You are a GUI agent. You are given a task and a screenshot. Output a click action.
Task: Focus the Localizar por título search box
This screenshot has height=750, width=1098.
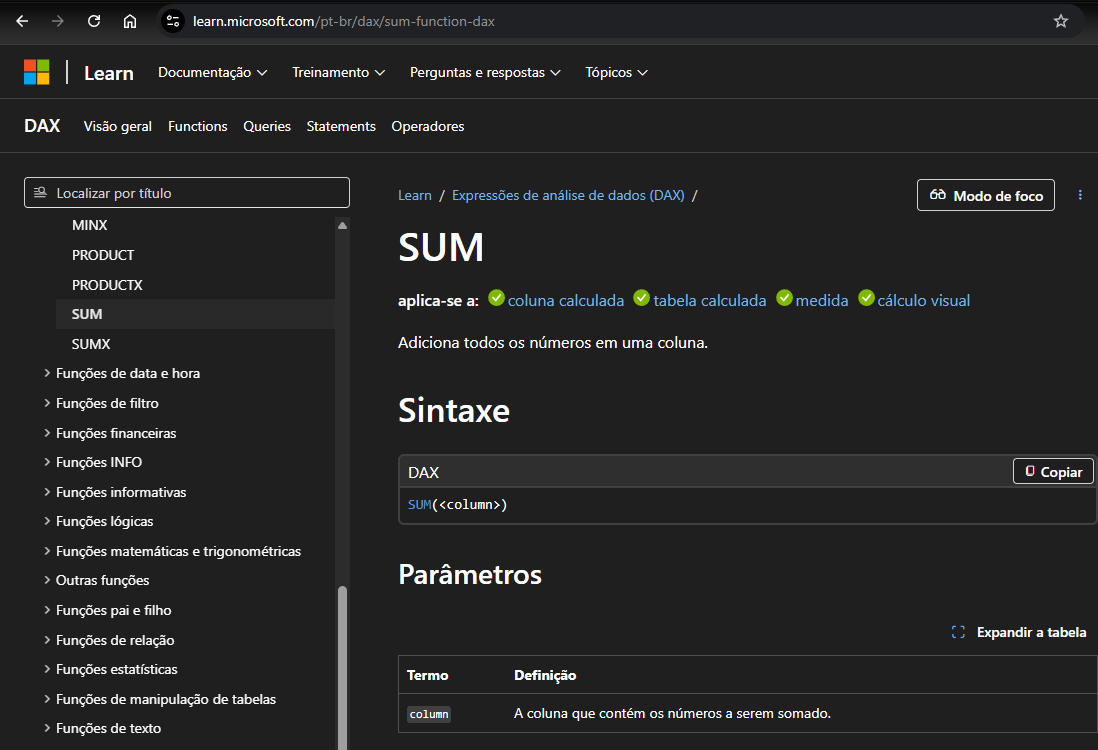coord(187,193)
